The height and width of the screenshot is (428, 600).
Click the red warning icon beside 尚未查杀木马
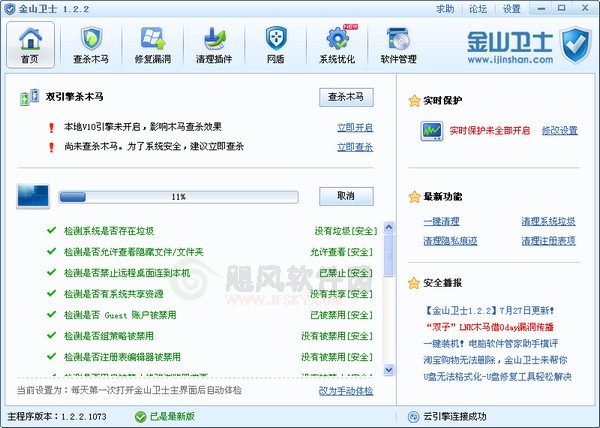(x=52, y=147)
